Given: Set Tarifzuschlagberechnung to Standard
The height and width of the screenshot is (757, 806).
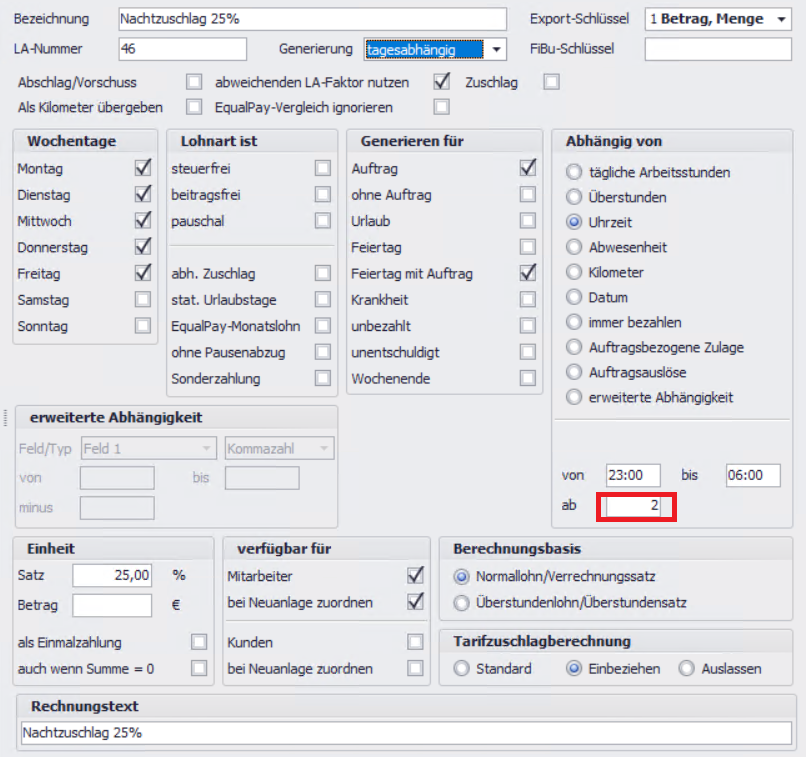Looking at the screenshot, I should pos(461,668).
